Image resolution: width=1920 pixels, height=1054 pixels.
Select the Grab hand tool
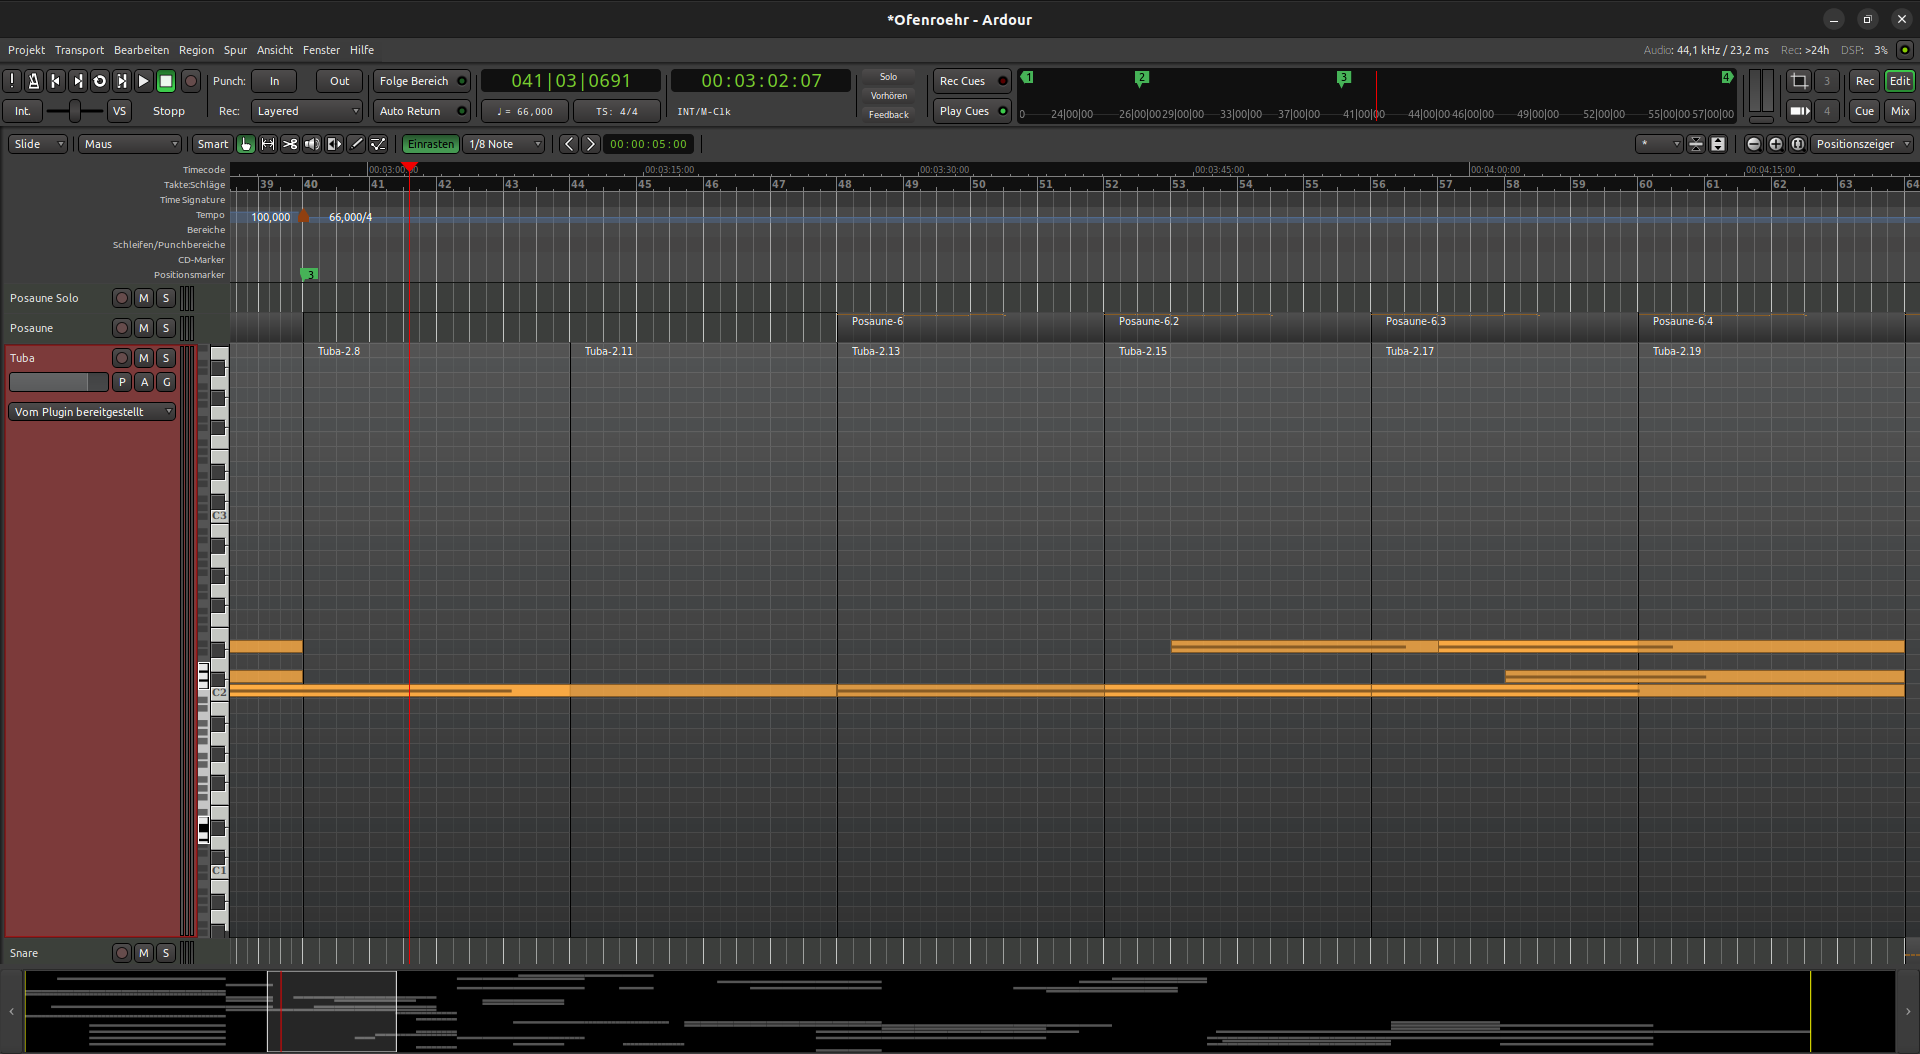246,144
